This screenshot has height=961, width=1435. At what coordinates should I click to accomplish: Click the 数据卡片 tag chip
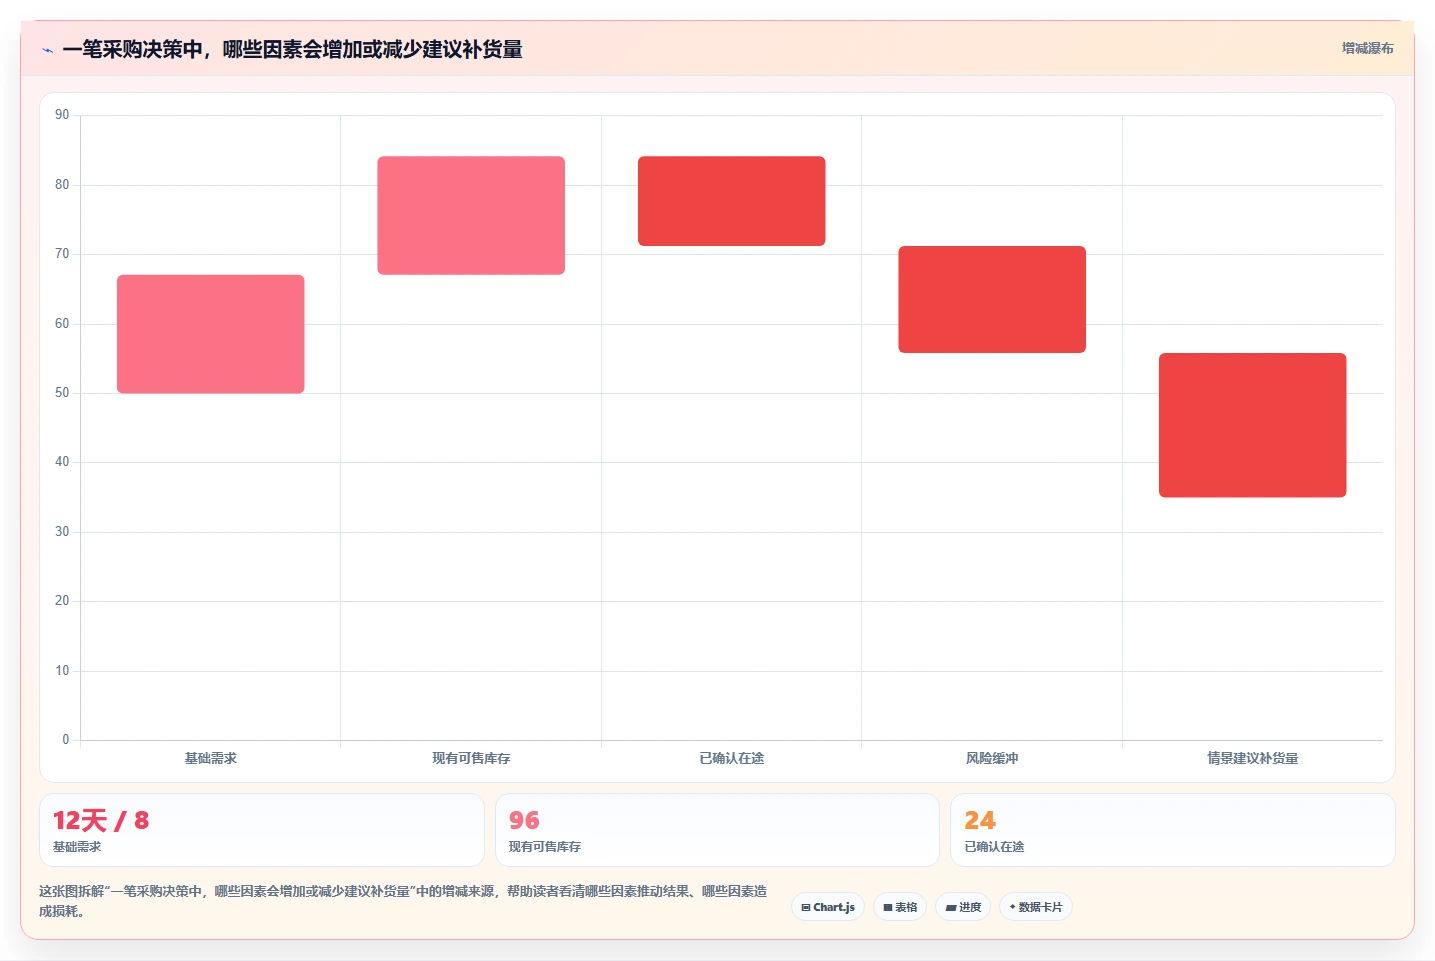pos(1036,907)
